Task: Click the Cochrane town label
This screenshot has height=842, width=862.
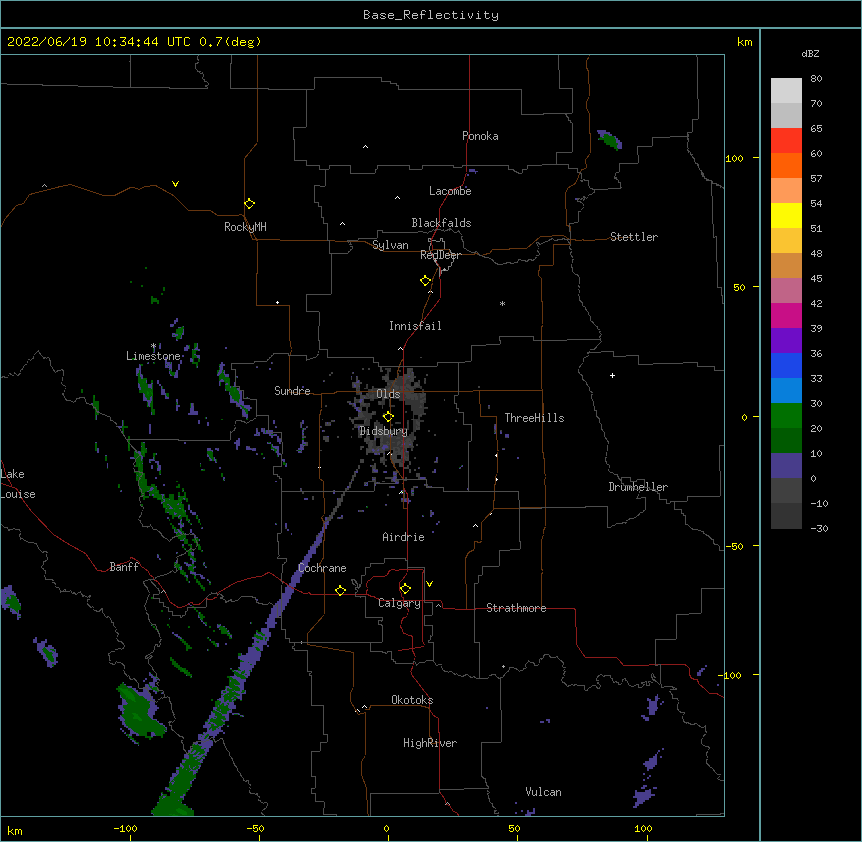Action: point(322,568)
